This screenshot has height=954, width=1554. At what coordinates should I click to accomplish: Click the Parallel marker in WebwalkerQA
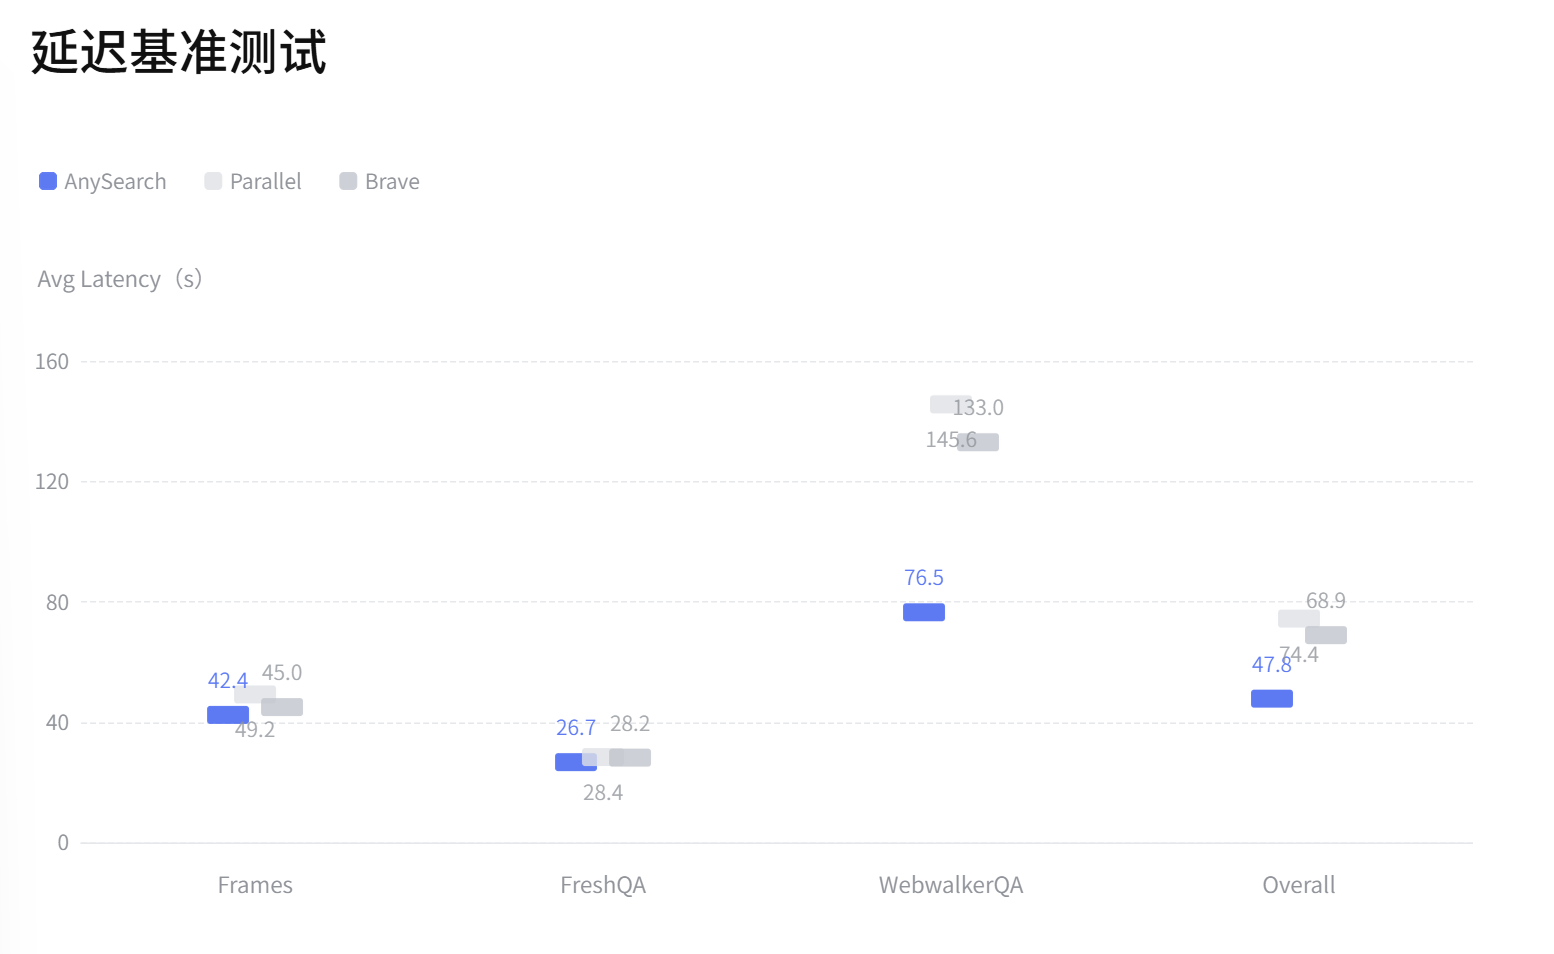(x=951, y=404)
